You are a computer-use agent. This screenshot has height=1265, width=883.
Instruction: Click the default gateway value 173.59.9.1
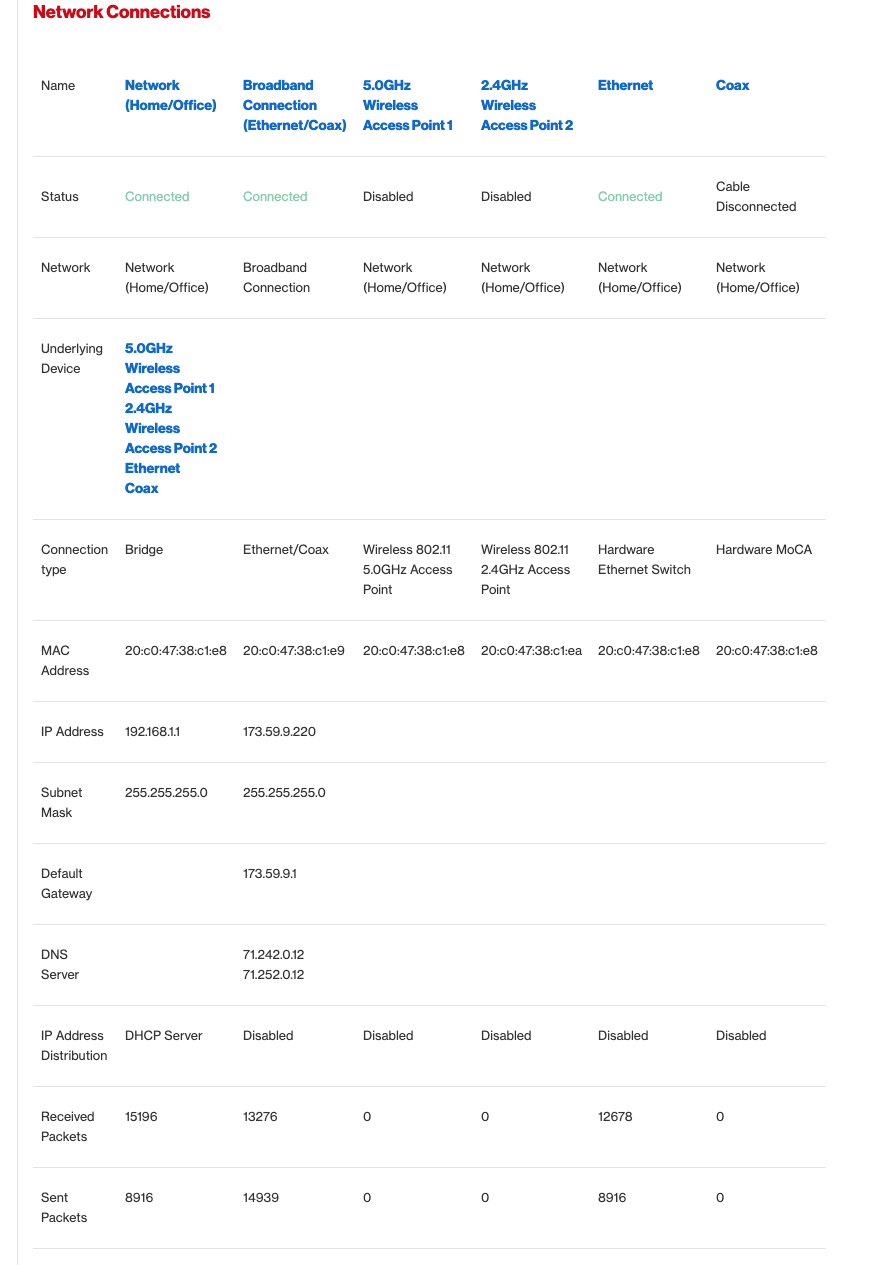point(269,874)
